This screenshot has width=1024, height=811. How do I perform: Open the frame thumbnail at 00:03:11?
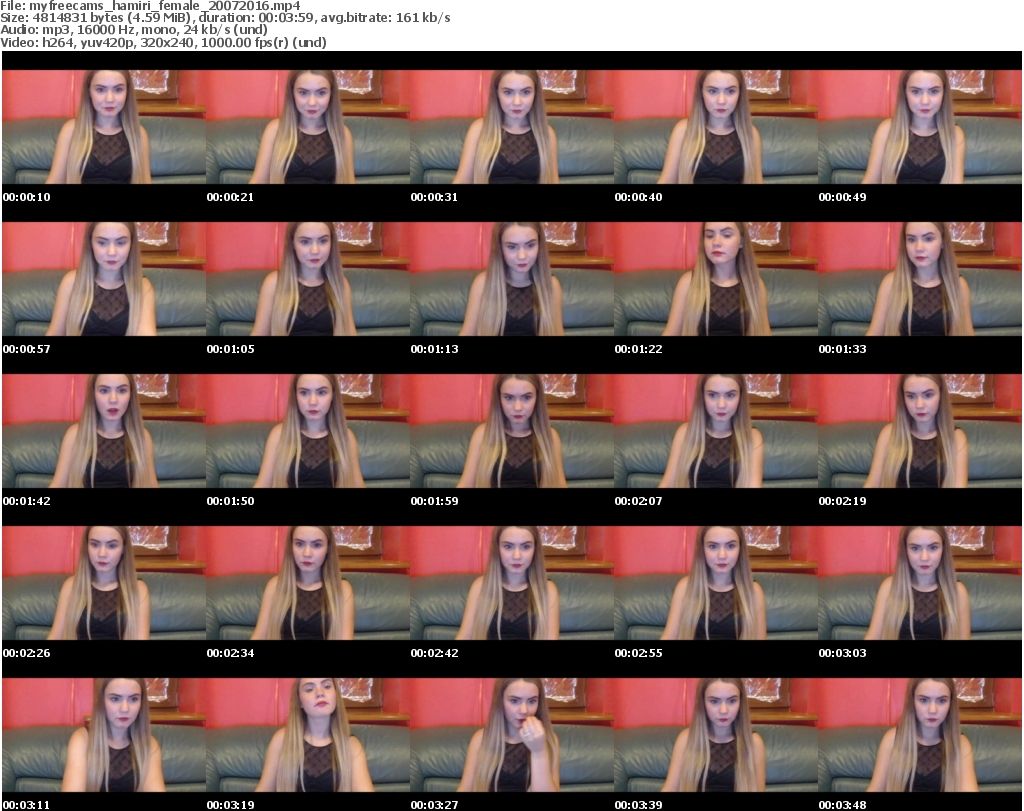point(104,735)
